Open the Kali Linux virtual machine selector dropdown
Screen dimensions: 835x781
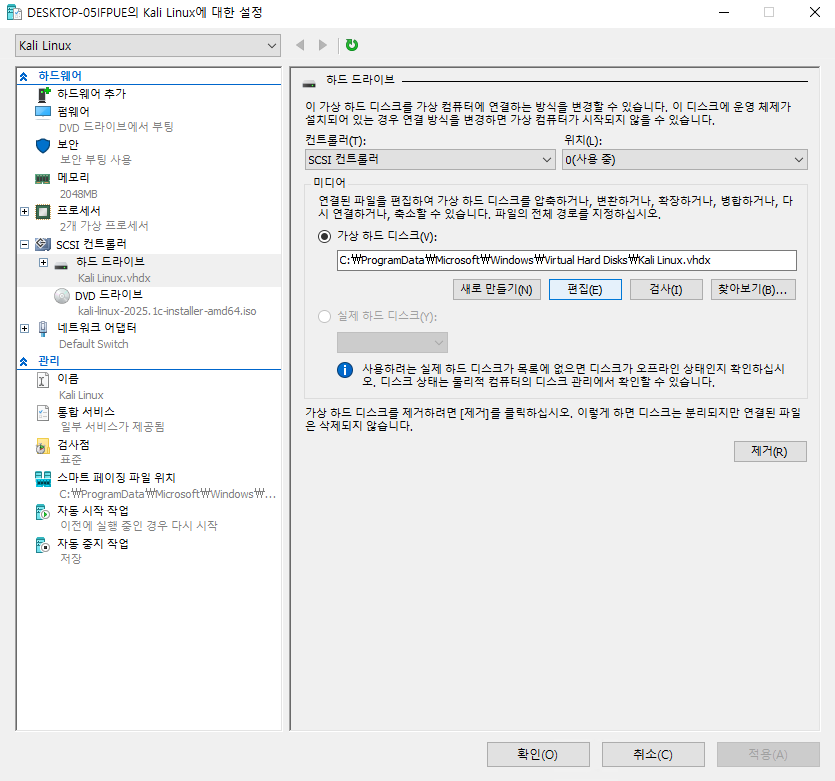pos(148,46)
